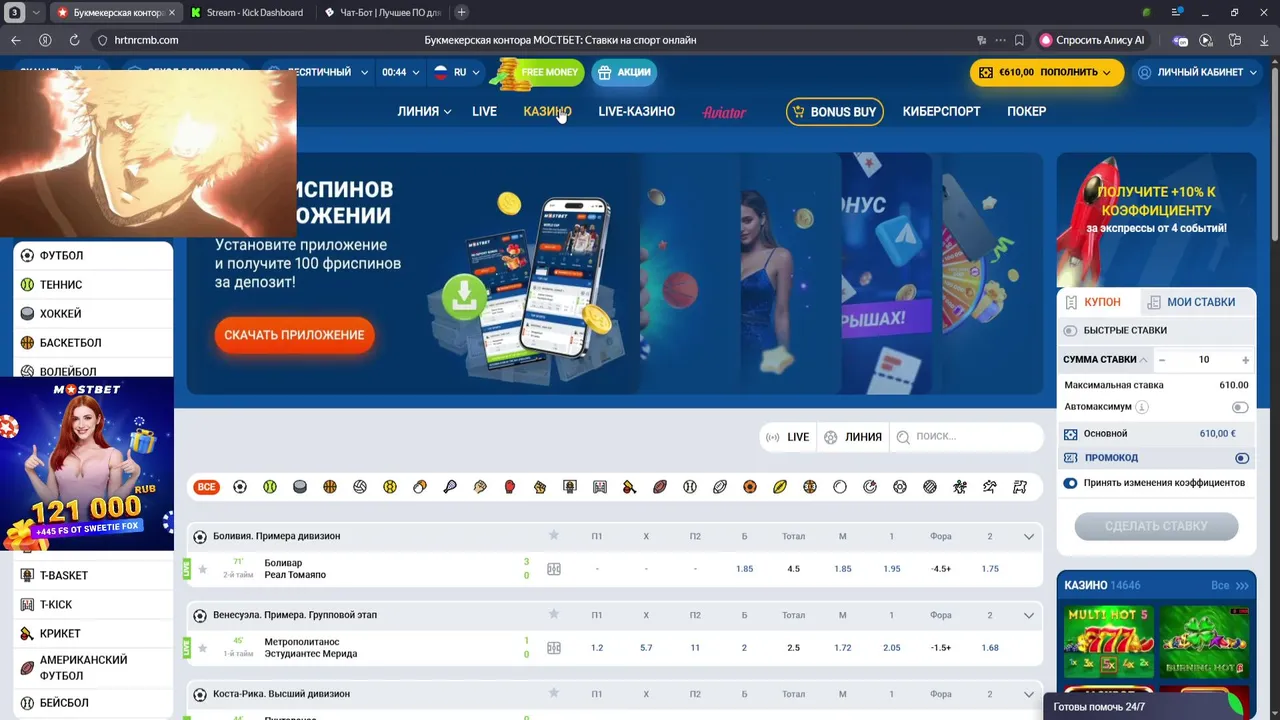
Task: Star the Венесуэла Примера league header
Action: coord(554,615)
